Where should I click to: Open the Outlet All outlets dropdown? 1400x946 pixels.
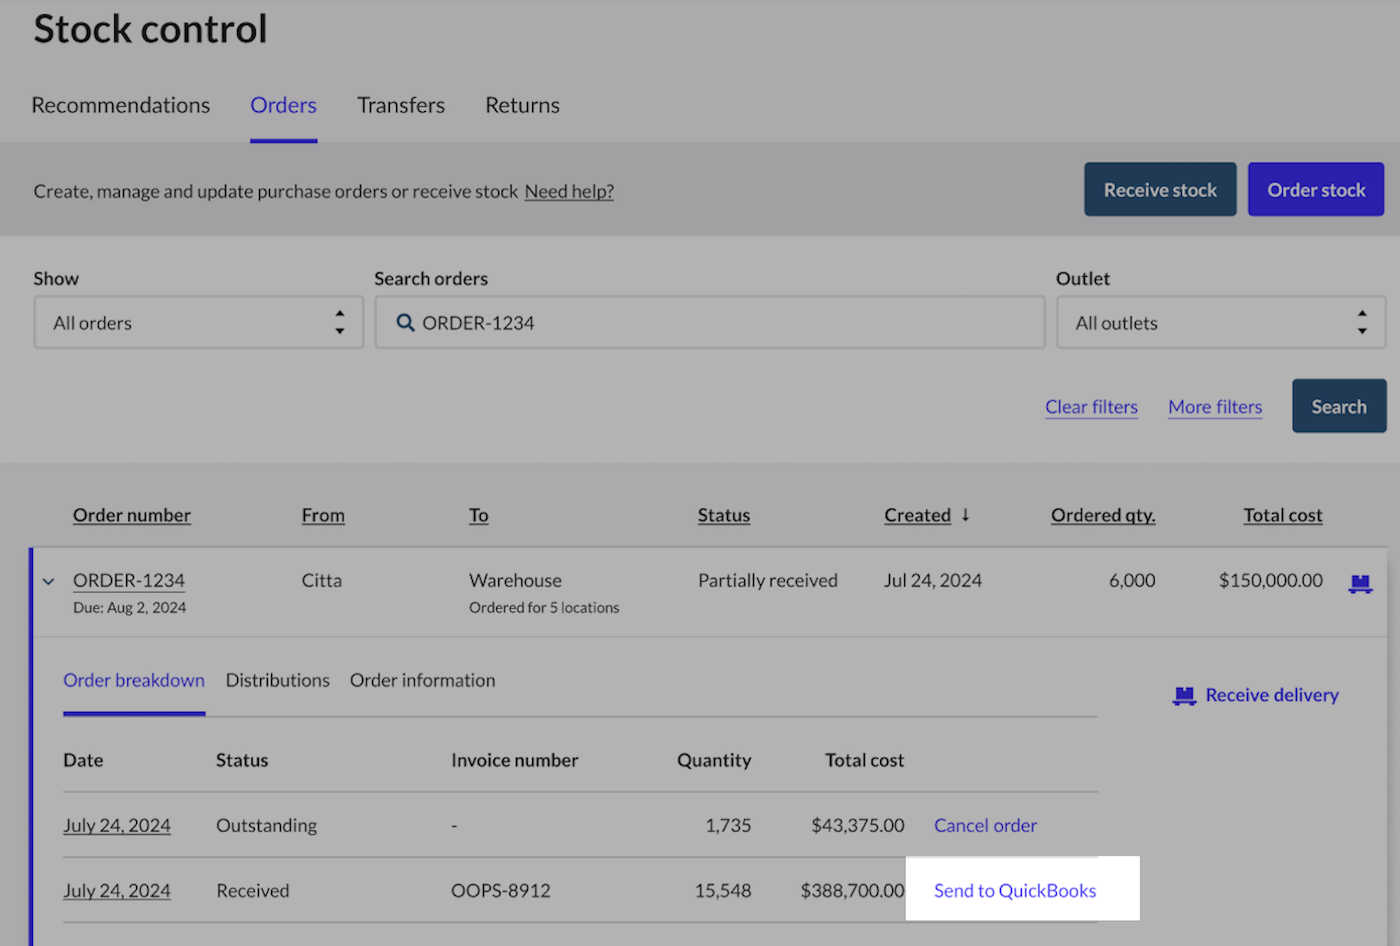1220,323
